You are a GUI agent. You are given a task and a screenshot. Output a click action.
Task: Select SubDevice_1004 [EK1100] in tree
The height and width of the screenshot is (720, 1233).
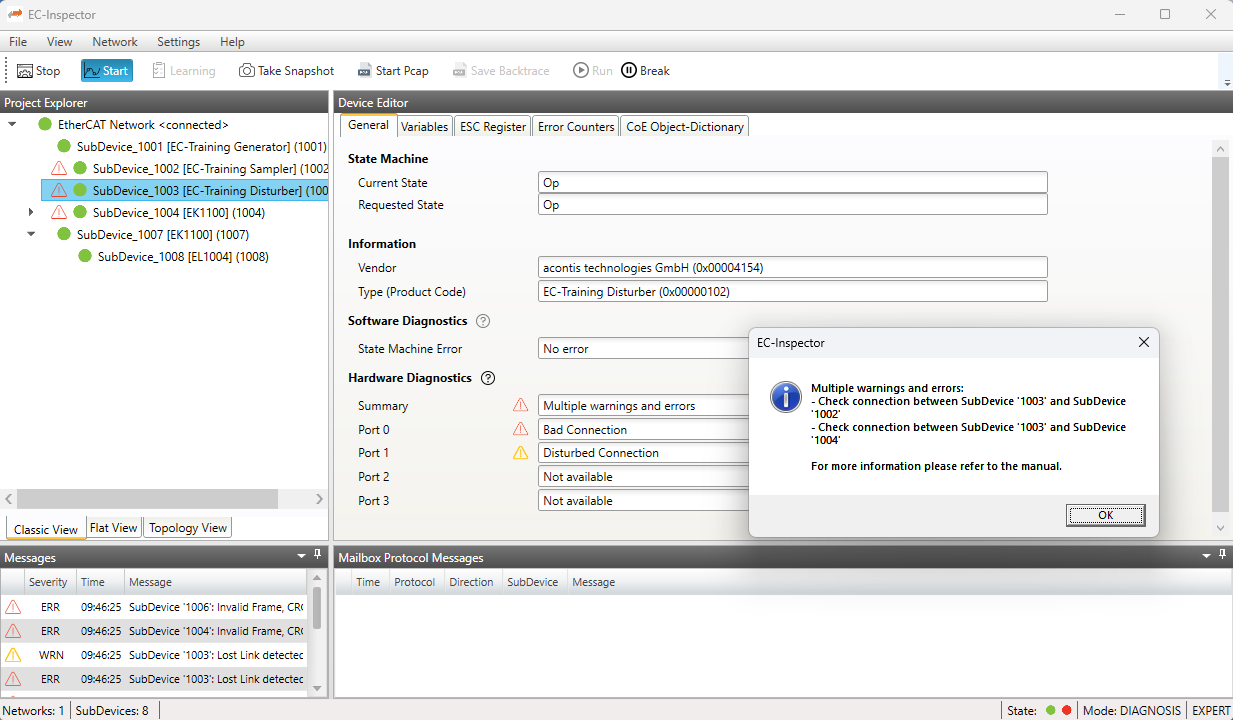[x=179, y=213]
